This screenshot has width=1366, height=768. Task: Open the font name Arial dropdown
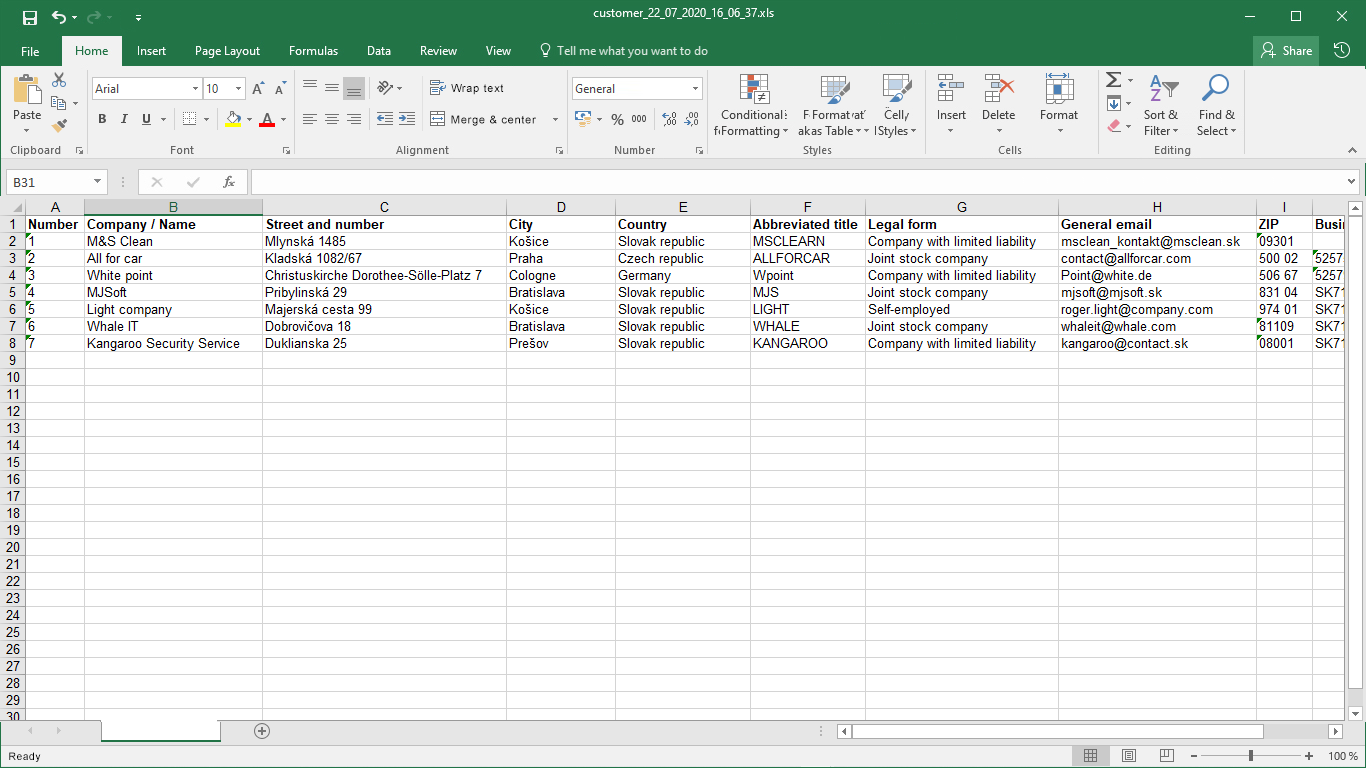pos(195,89)
